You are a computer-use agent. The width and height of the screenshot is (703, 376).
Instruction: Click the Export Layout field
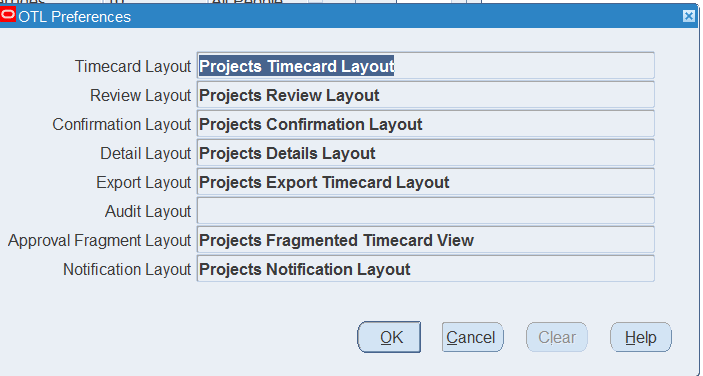tap(425, 182)
